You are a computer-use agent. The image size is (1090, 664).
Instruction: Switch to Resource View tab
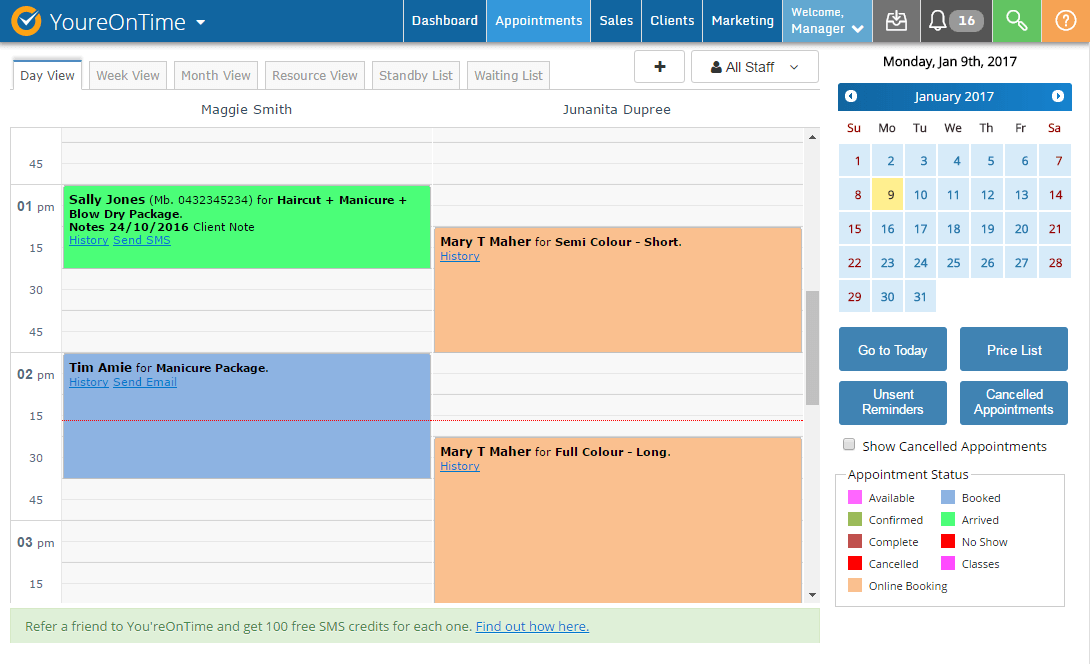click(x=314, y=75)
